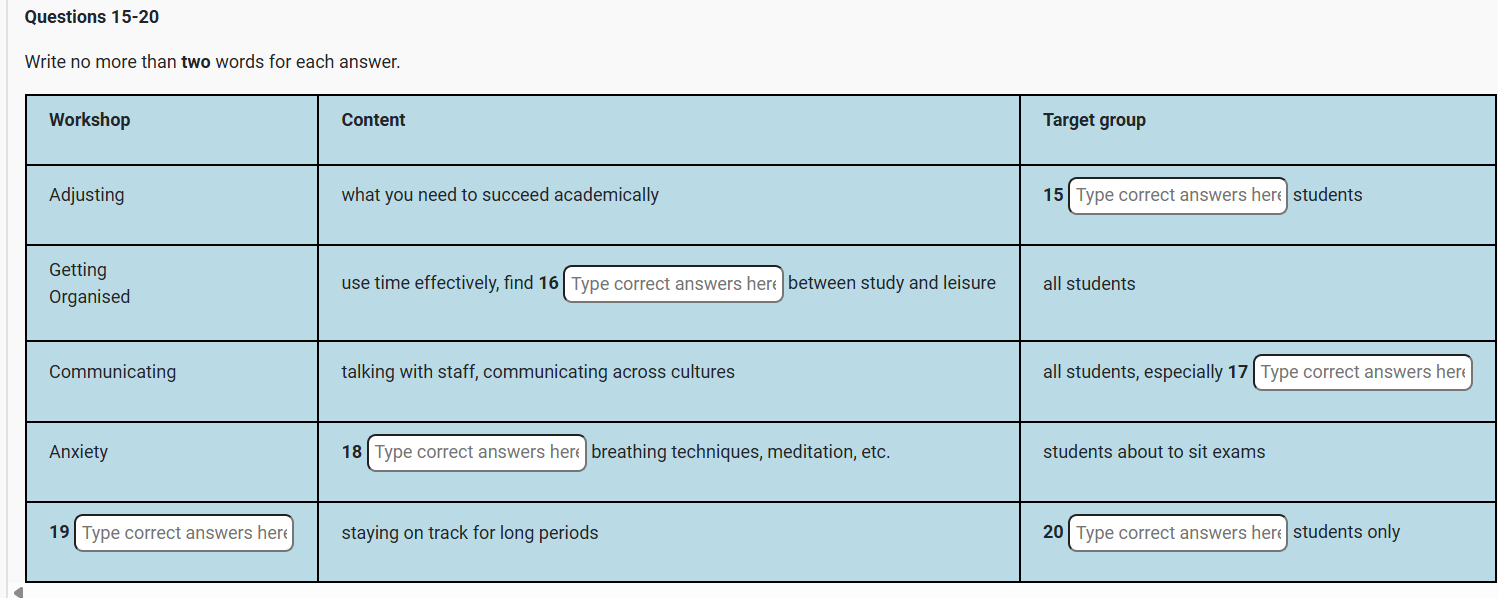Select the "Content" column header
Viewport: 1498px width, 598px height.
pos(373,120)
